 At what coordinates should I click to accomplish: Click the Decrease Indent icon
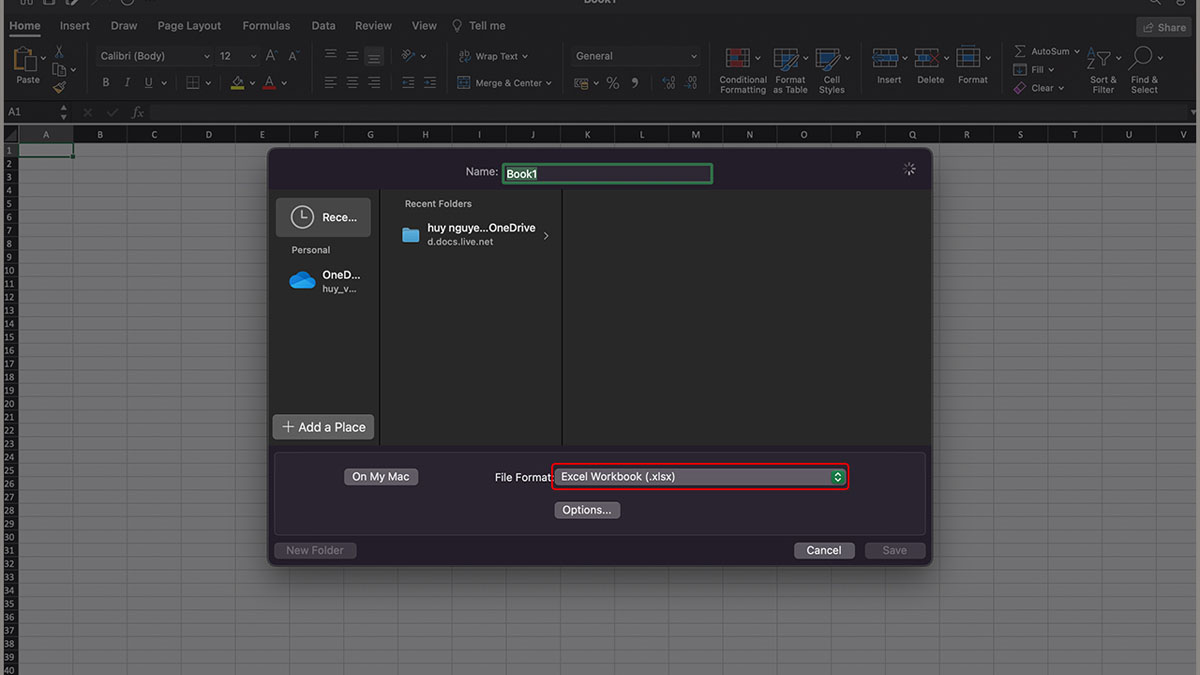tap(409, 83)
